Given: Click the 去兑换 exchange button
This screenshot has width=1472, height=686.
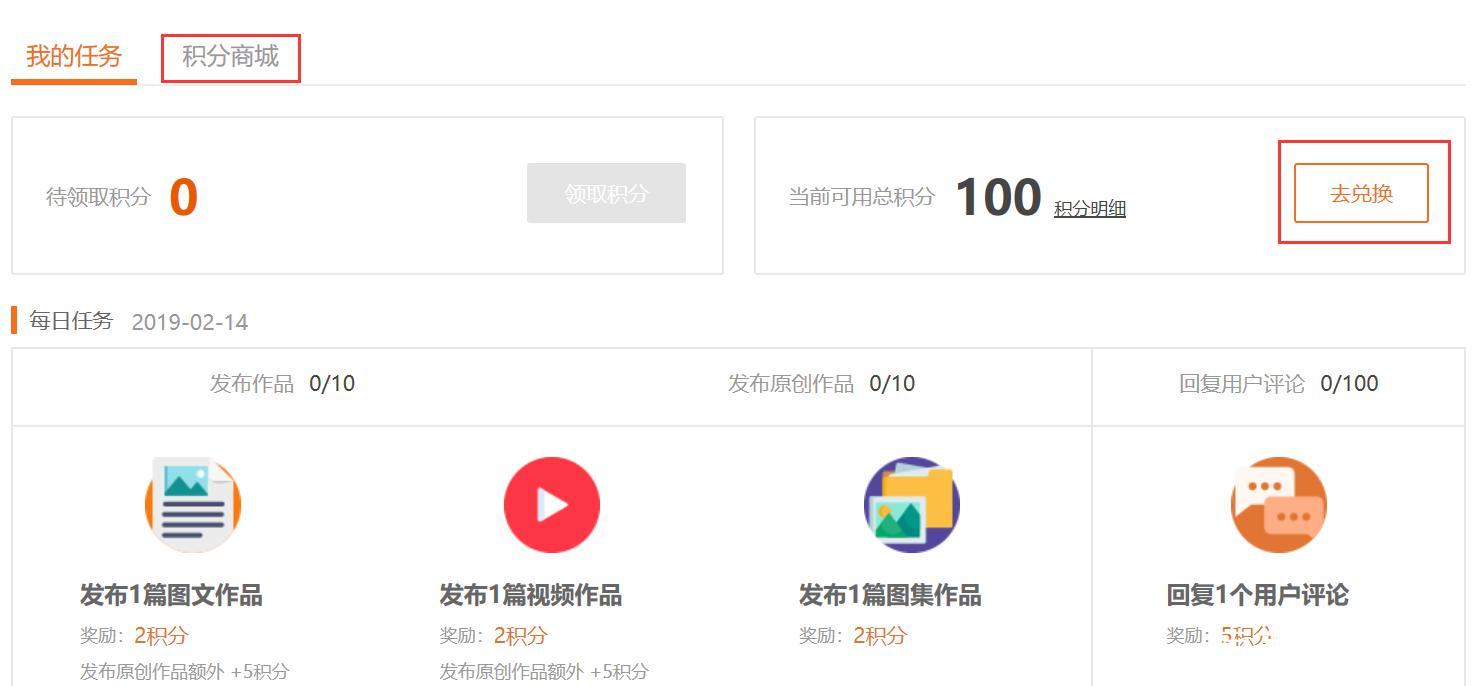Looking at the screenshot, I should click(x=1360, y=193).
